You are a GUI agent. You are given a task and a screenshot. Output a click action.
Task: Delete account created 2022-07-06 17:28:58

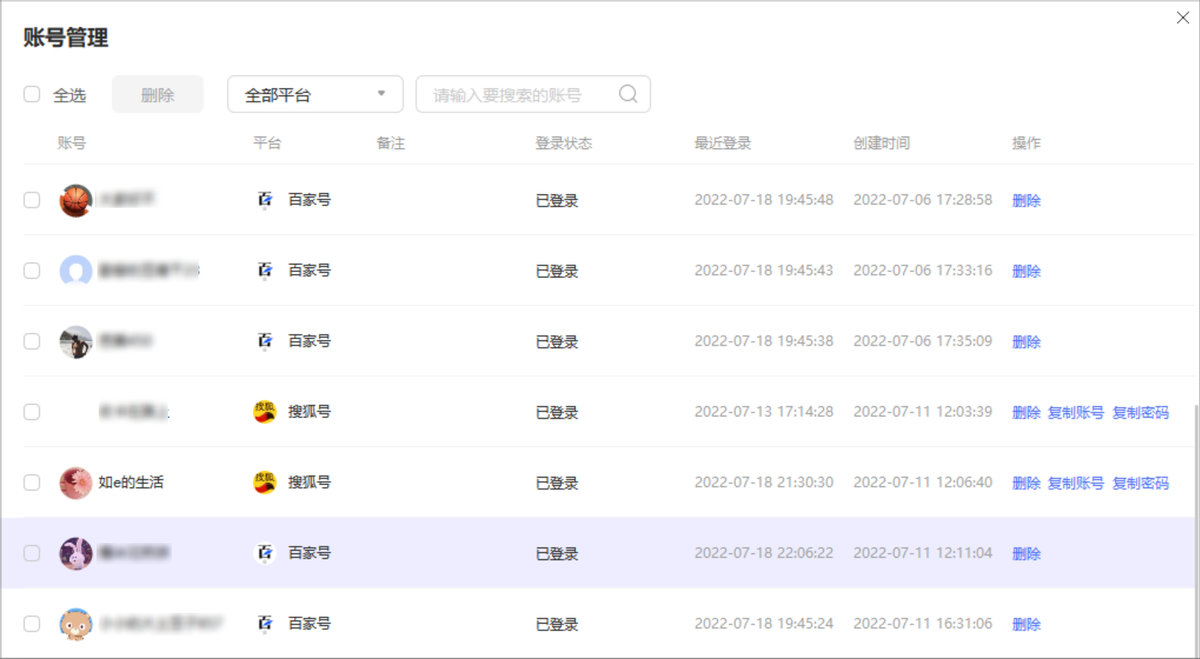[x=1026, y=200]
